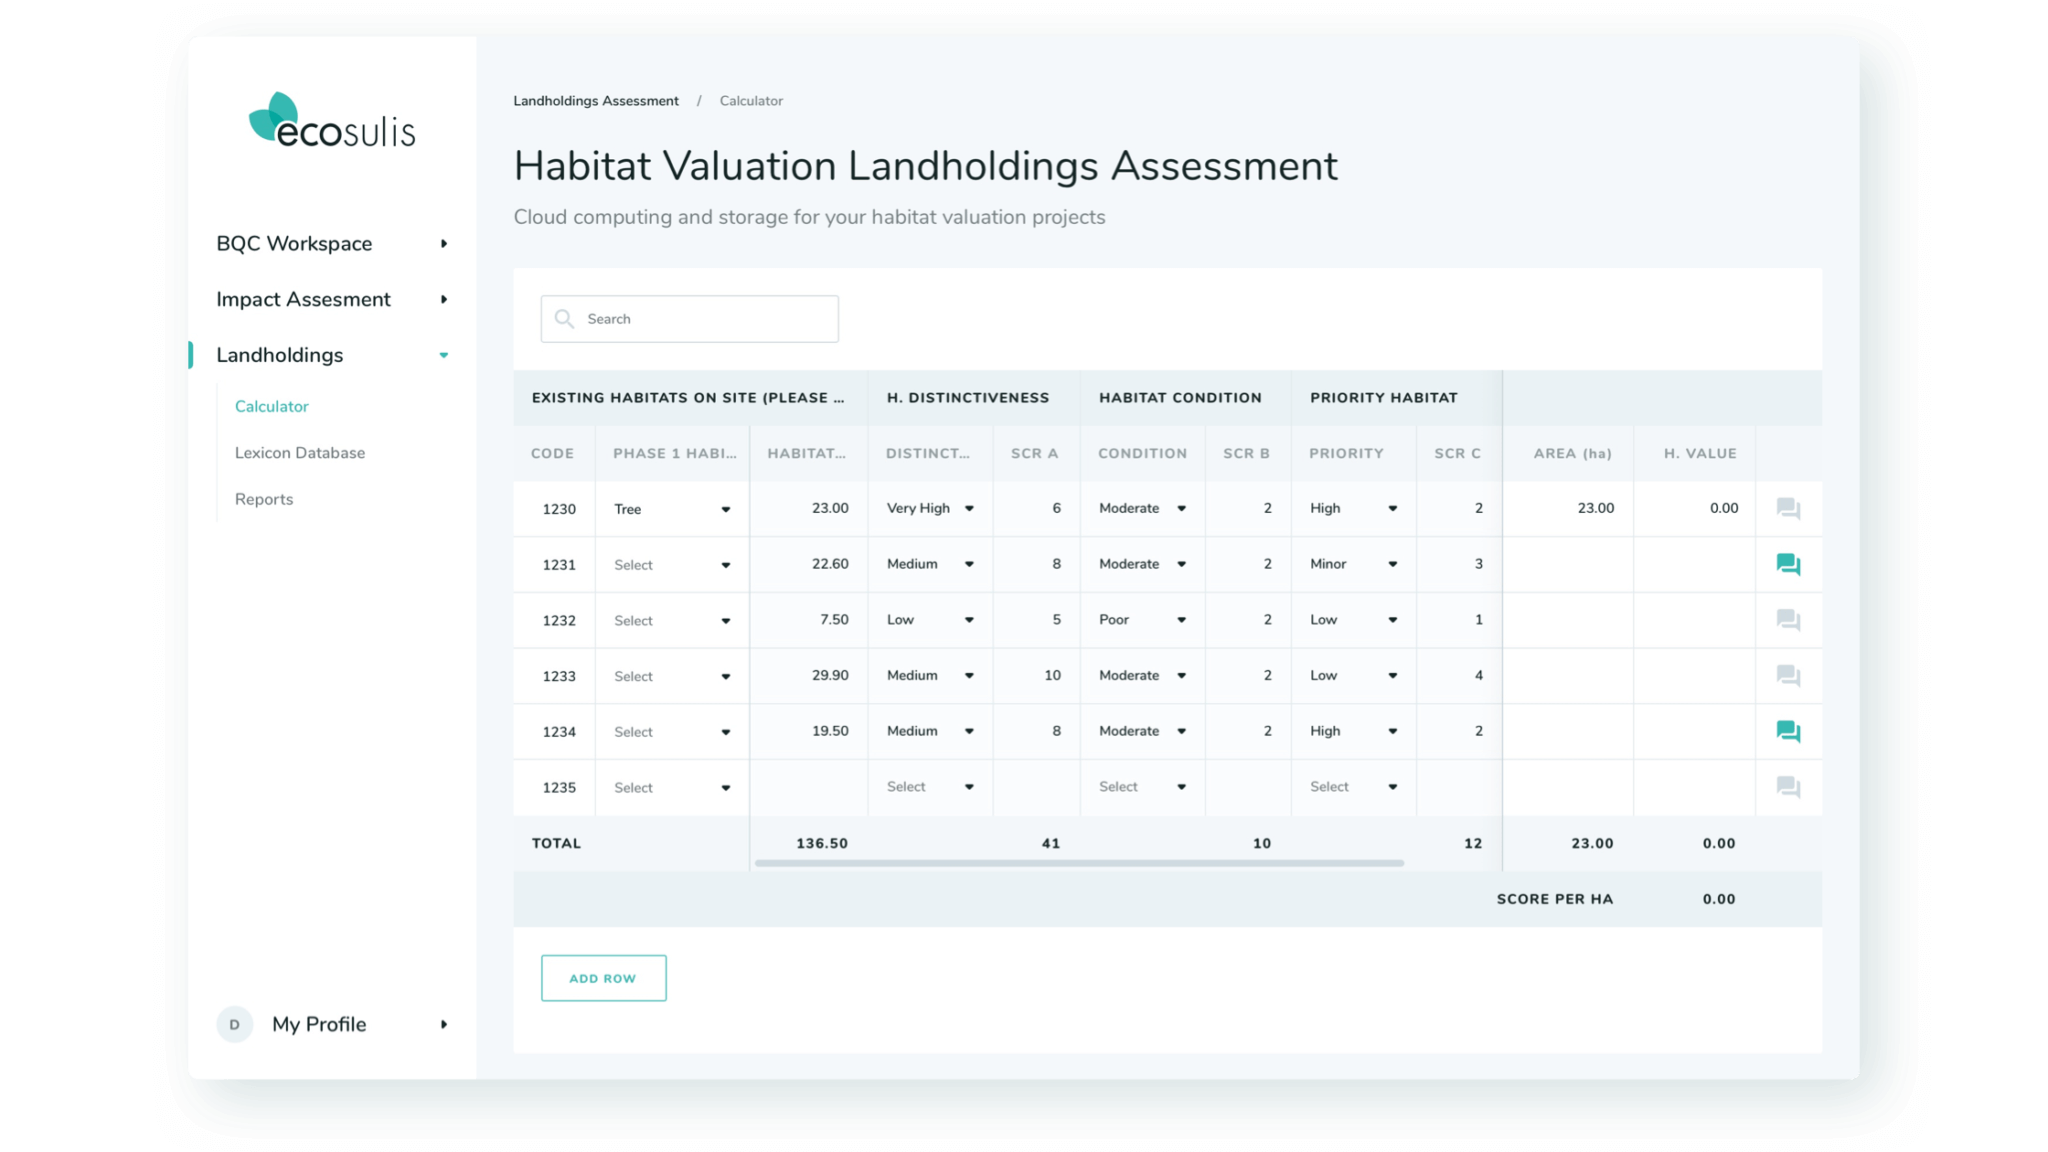Open comments for row 1230
The image size is (2048, 1152).
point(1788,508)
